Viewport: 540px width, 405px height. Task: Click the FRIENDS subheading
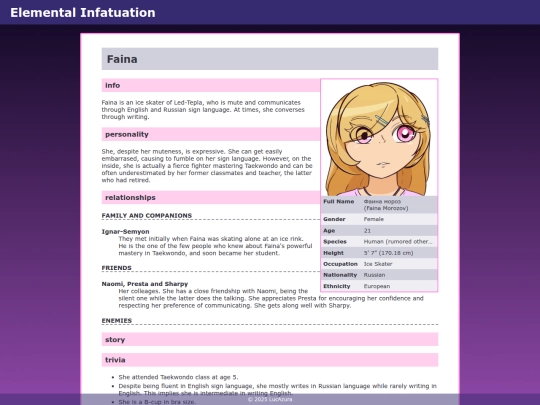[x=116, y=268]
